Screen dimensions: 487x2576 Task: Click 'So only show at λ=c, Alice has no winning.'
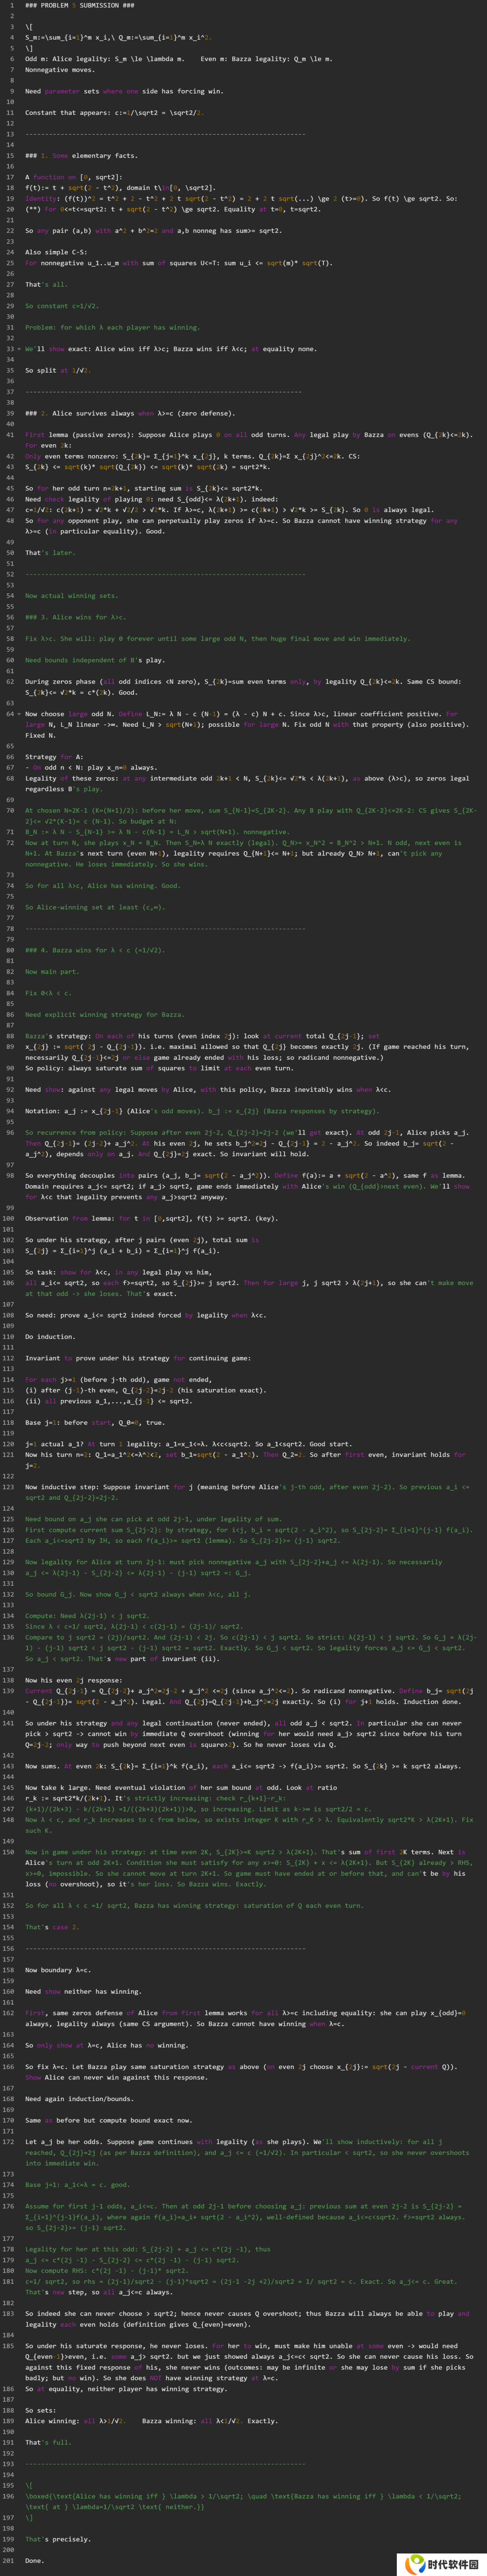pyautogui.click(x=107, y=2045)
